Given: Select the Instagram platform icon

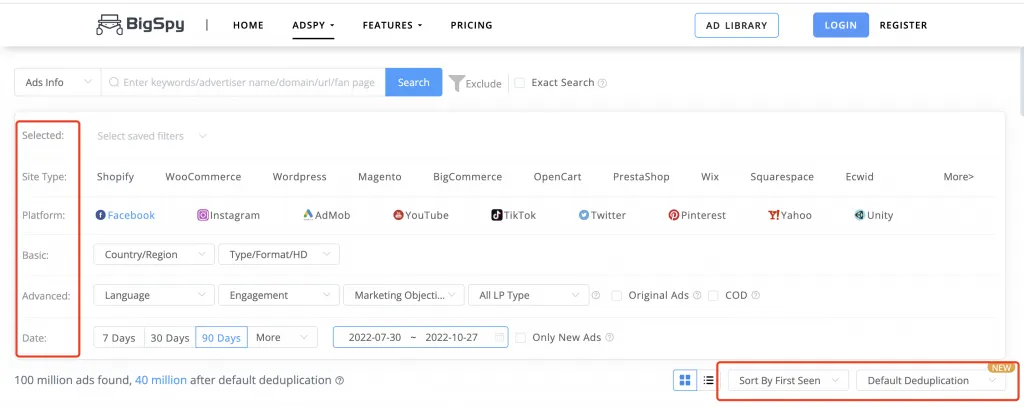Looking at the screenshot, I should click(x=202, y=215).
